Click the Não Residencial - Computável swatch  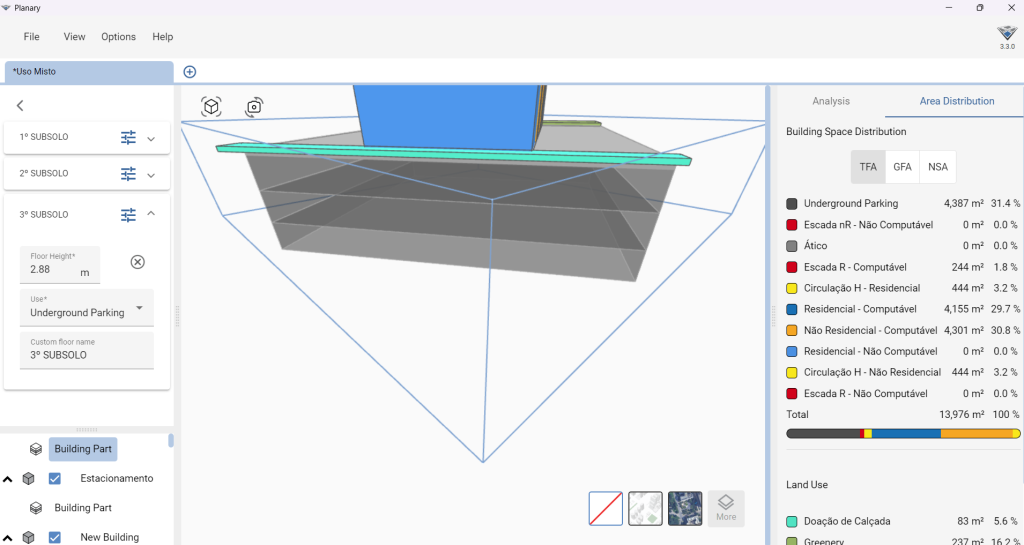coord(792,330)
